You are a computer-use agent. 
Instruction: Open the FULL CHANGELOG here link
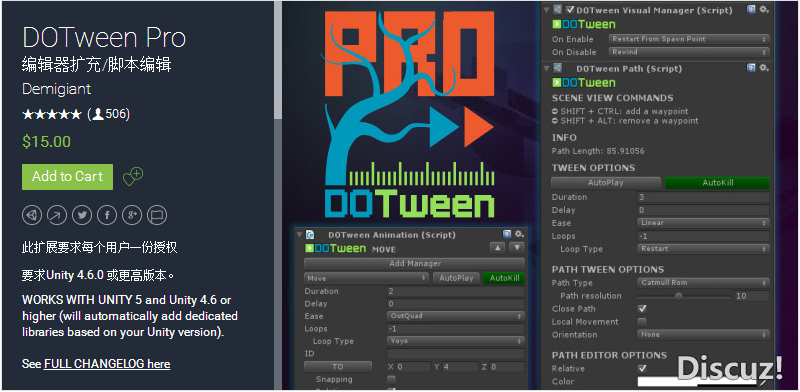107,364
